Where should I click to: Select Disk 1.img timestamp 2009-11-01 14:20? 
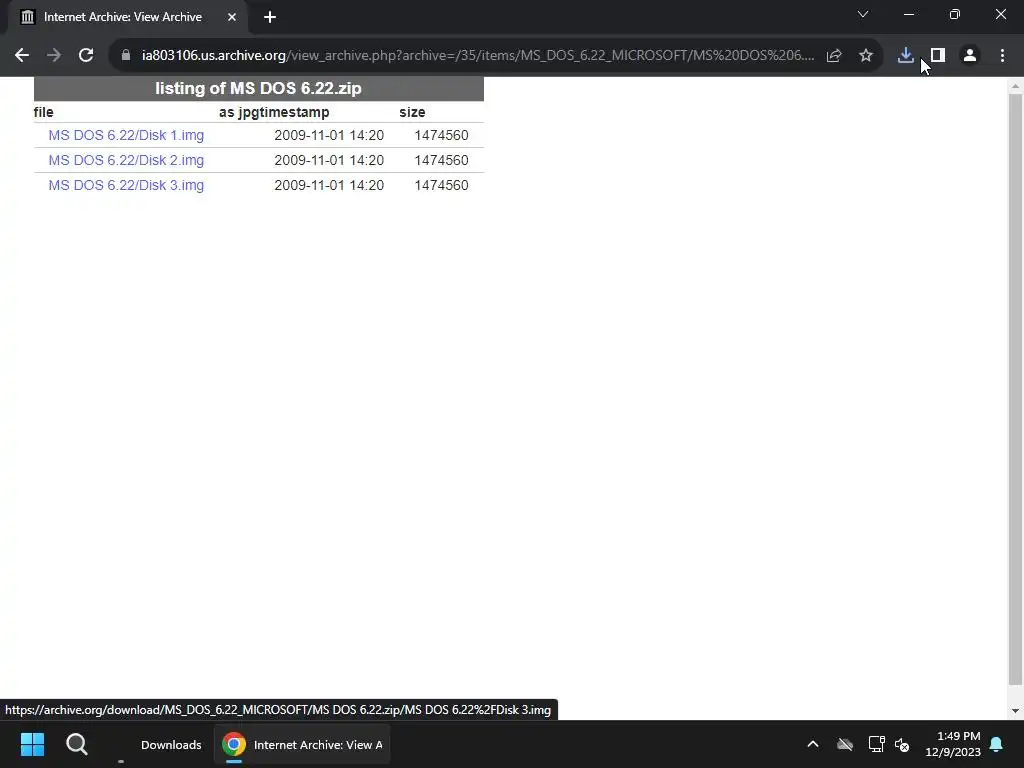(329, 135)
